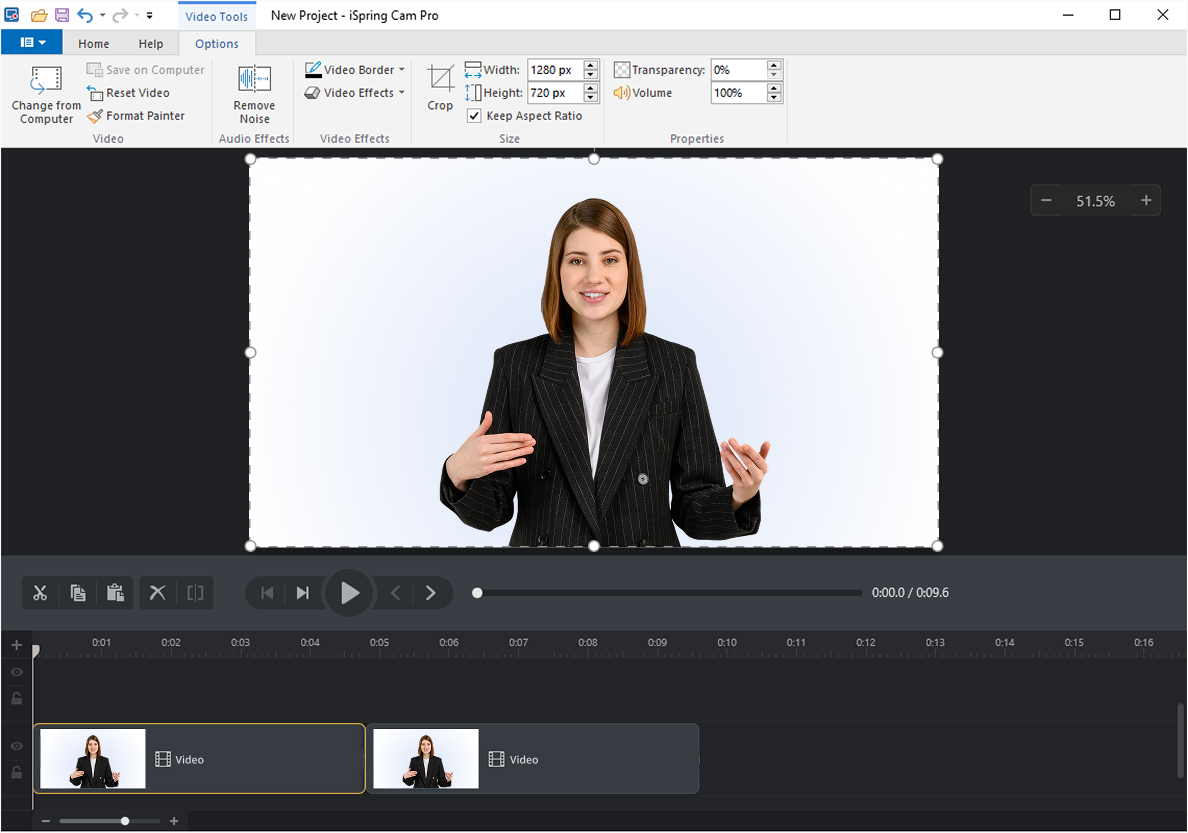The height and width of the screenshot is (833, 1188).
Task: Uncheck the Keep Aspect Ratio checkbox
Action: [x=474, y=115]
